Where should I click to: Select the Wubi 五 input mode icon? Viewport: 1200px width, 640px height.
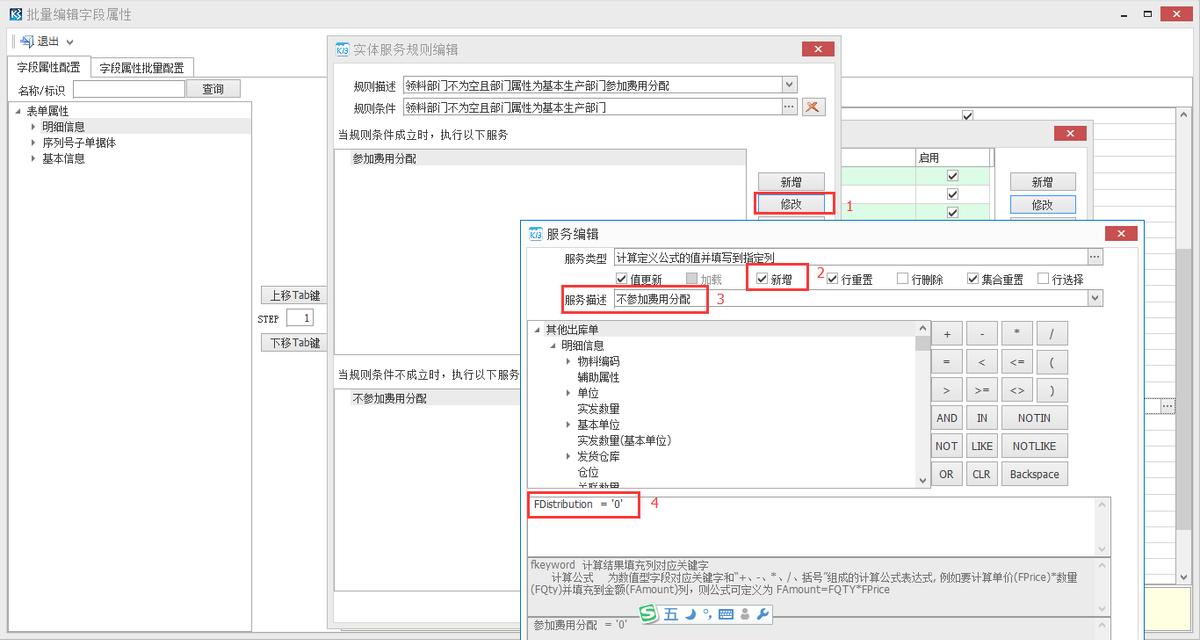click(x=671, y=613)
